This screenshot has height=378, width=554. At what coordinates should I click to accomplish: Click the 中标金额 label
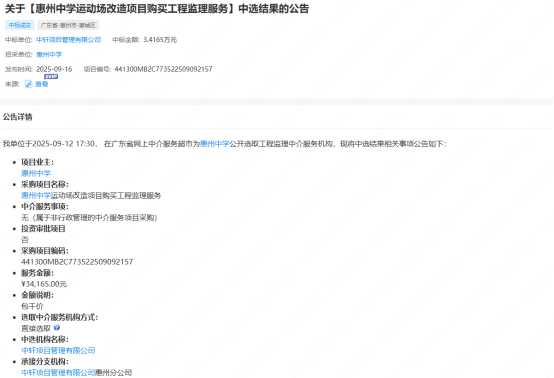point(126,40)
